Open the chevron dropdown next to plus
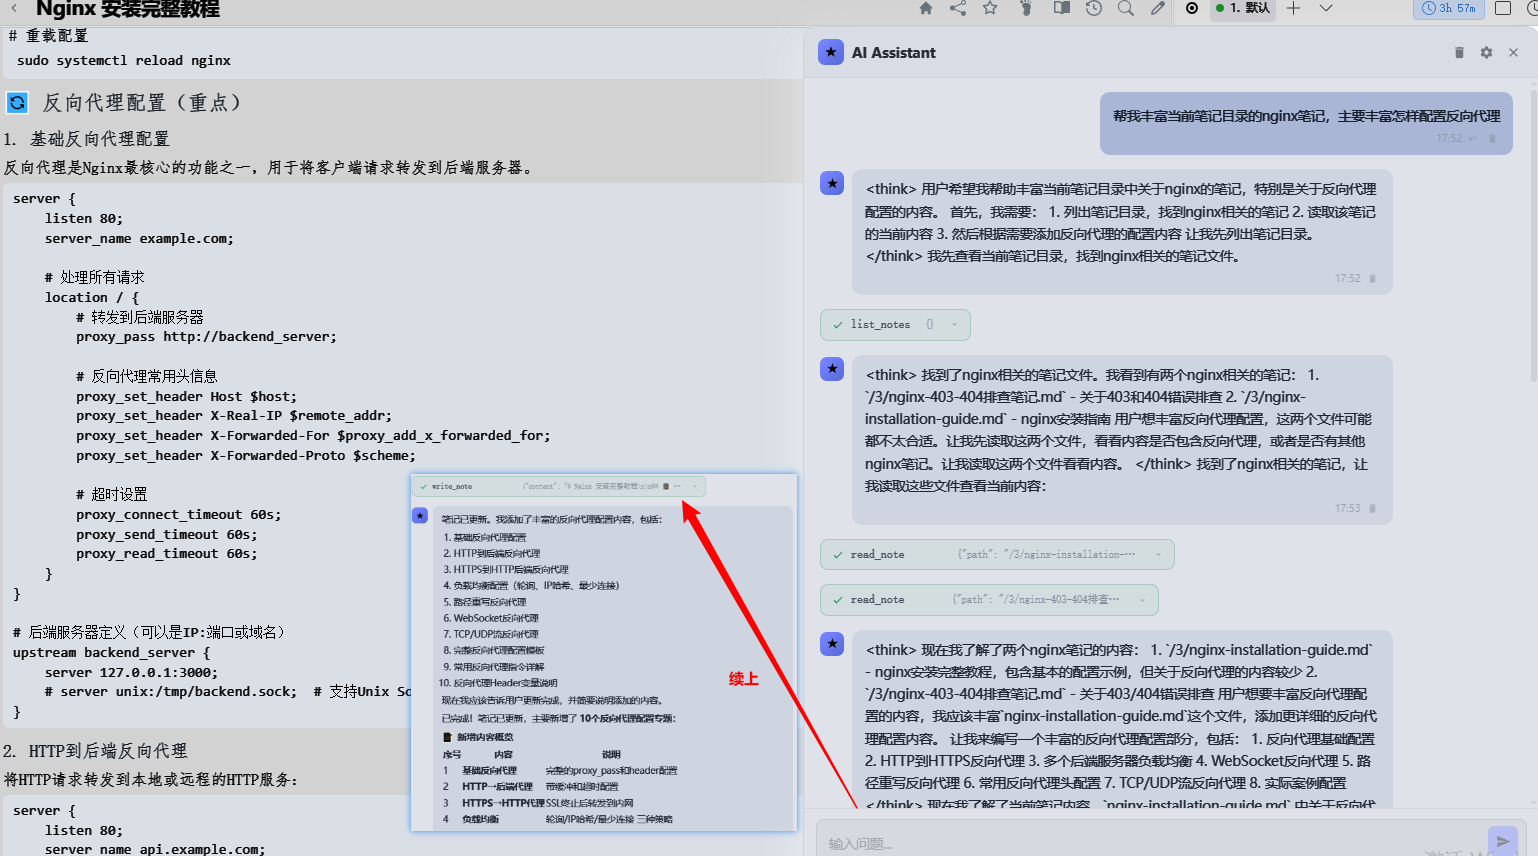This screenshot has height=856, width=1538. (1326, 8)
